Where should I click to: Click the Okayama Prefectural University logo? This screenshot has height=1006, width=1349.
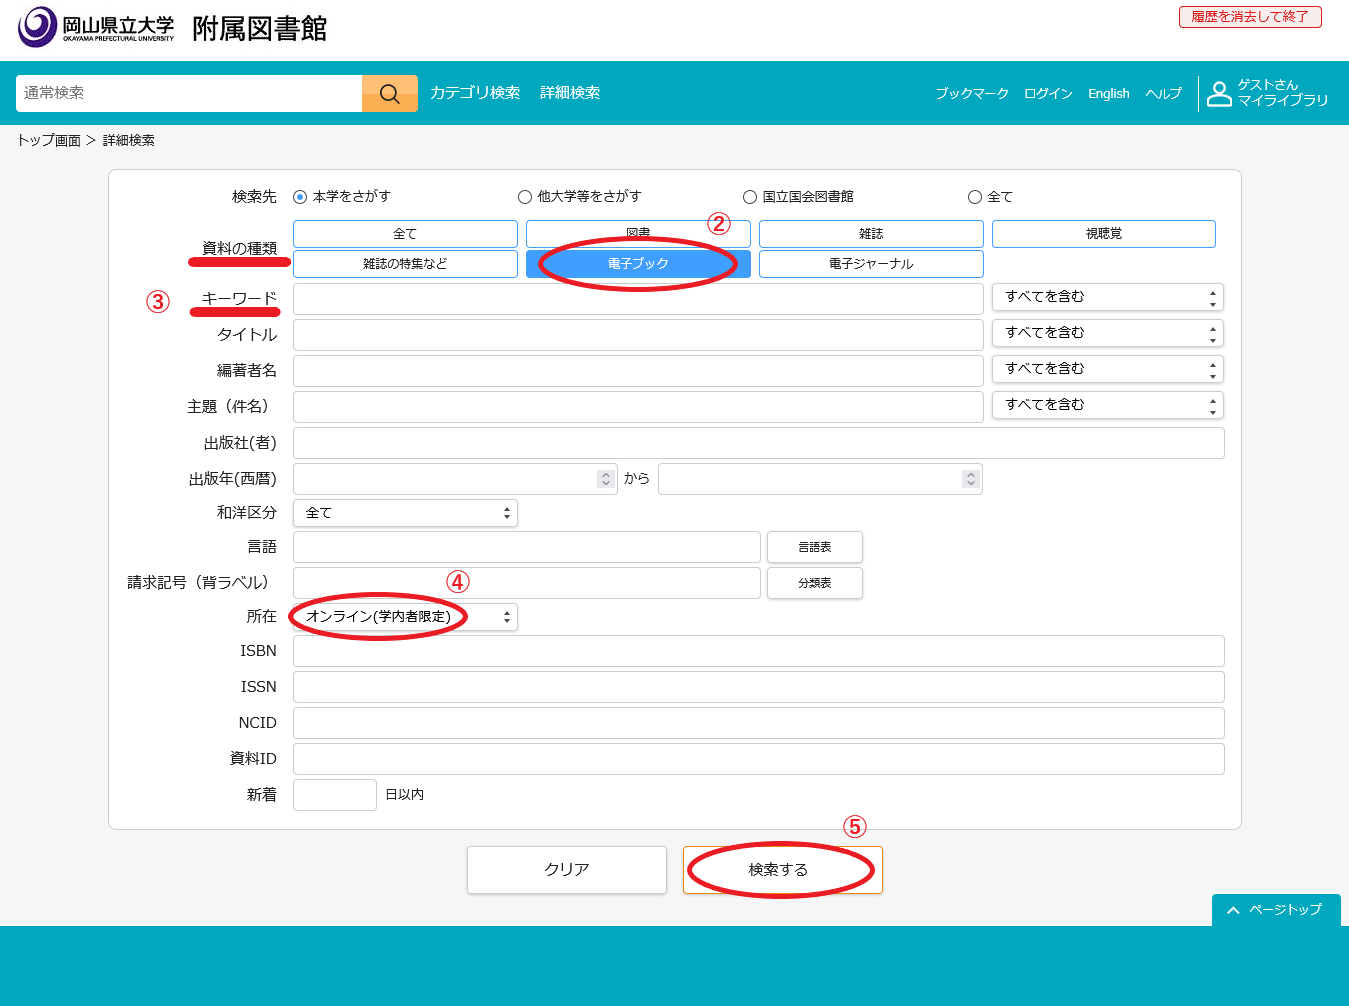(96, 27)
